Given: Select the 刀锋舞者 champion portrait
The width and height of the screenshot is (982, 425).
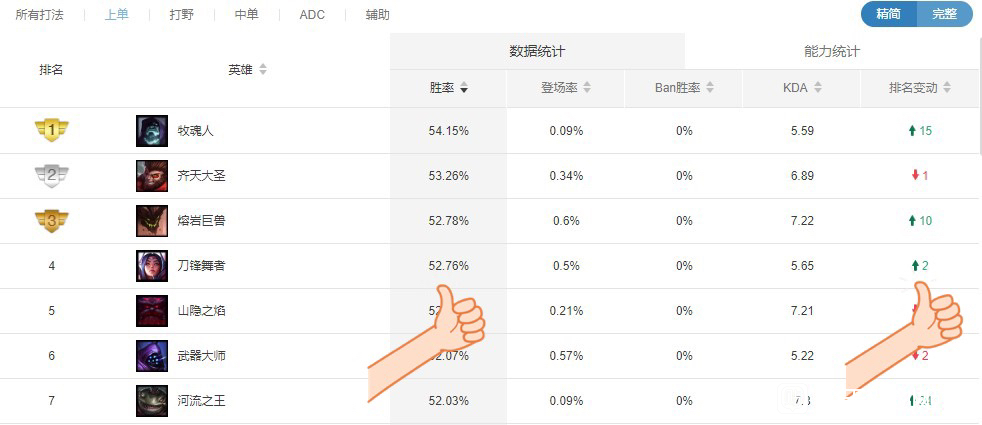Looking at the screenshot, I should (152, 266).
